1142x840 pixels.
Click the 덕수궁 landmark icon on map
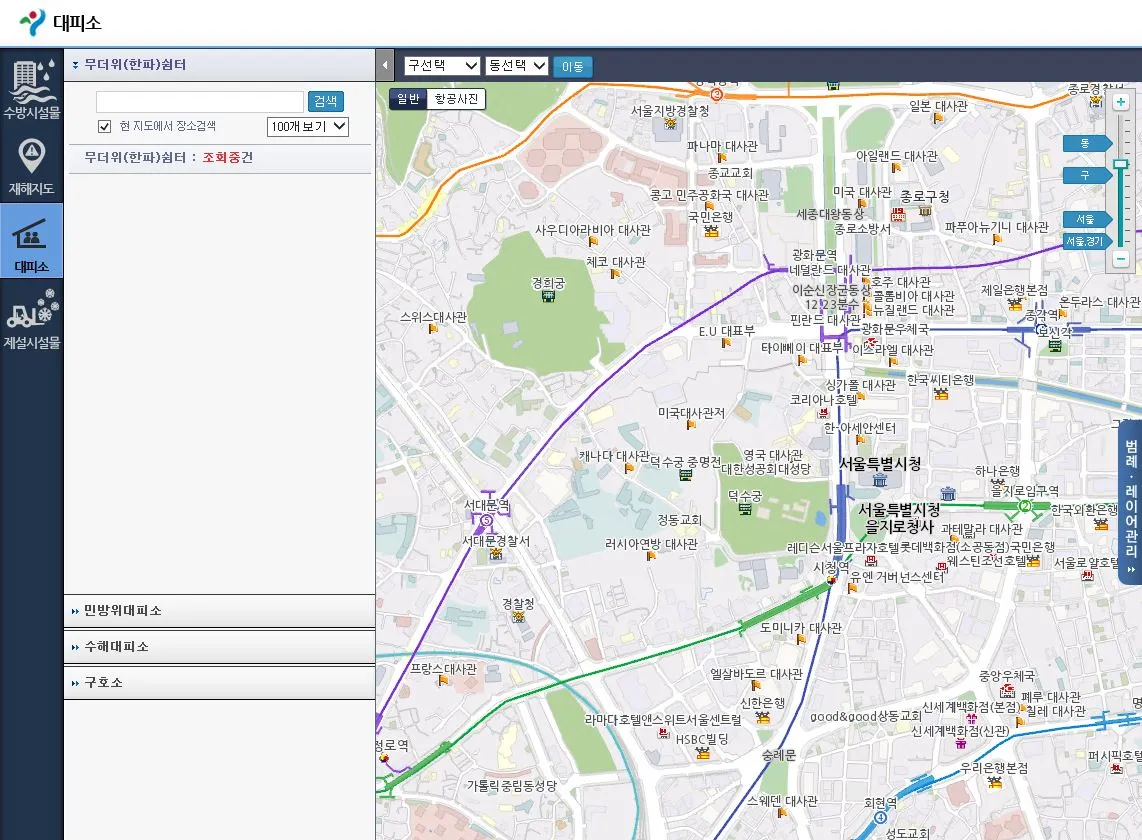click(744, 509)
